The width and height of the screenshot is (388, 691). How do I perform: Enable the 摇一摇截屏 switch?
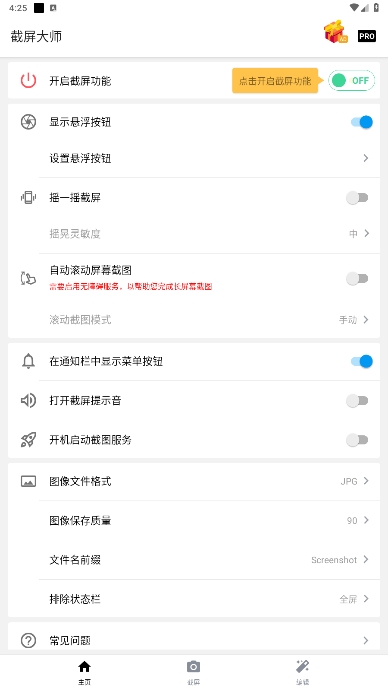357,198
